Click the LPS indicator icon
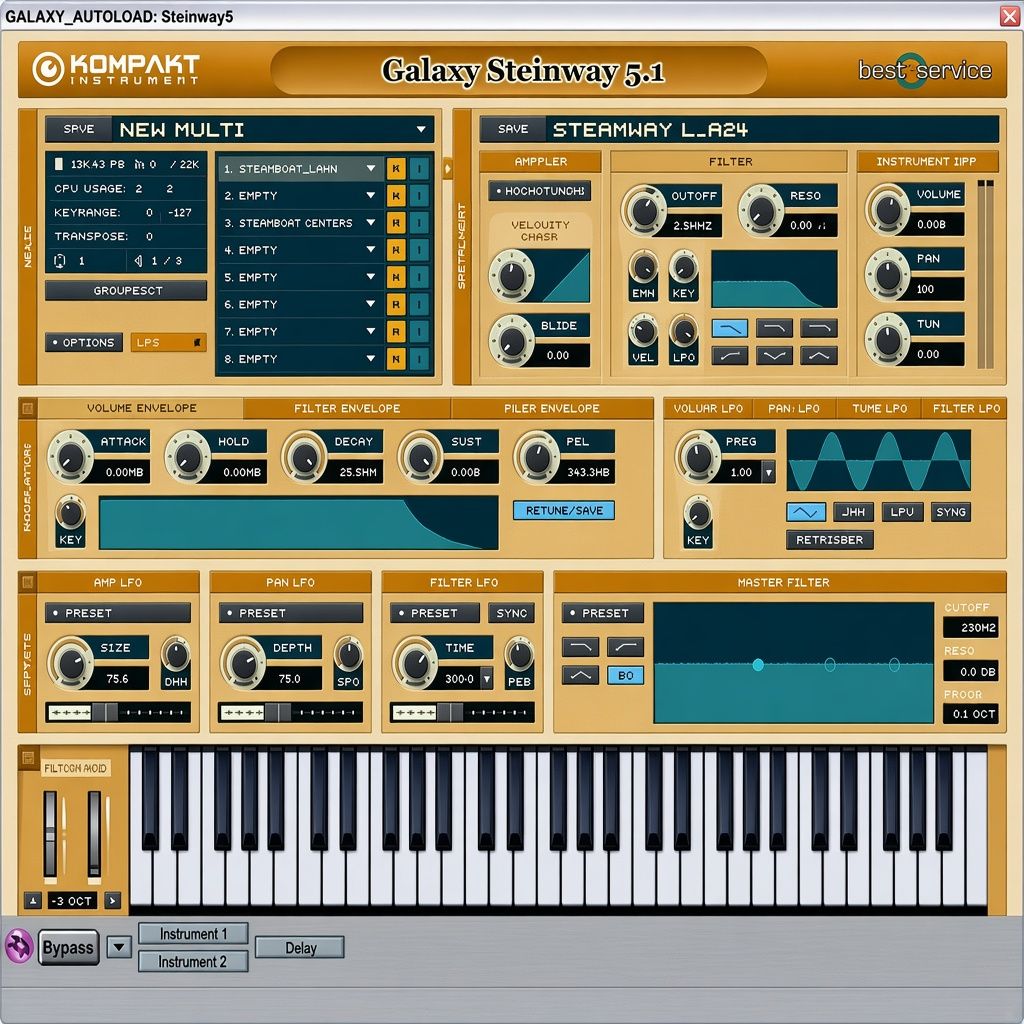Viewport: 1024px width, 1024px height. point(197,343)
